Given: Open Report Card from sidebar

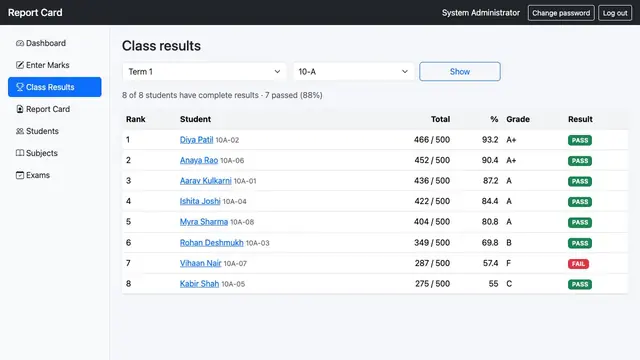Looking at the screenshot, I should [x=55, y=109].
